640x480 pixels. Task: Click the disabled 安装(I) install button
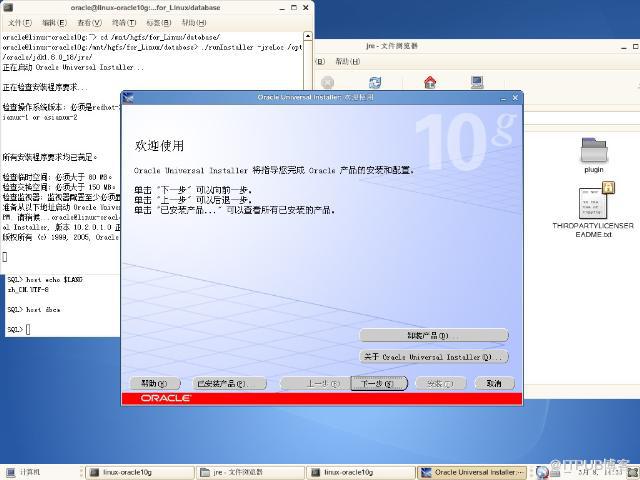click(x=440, y=383)
